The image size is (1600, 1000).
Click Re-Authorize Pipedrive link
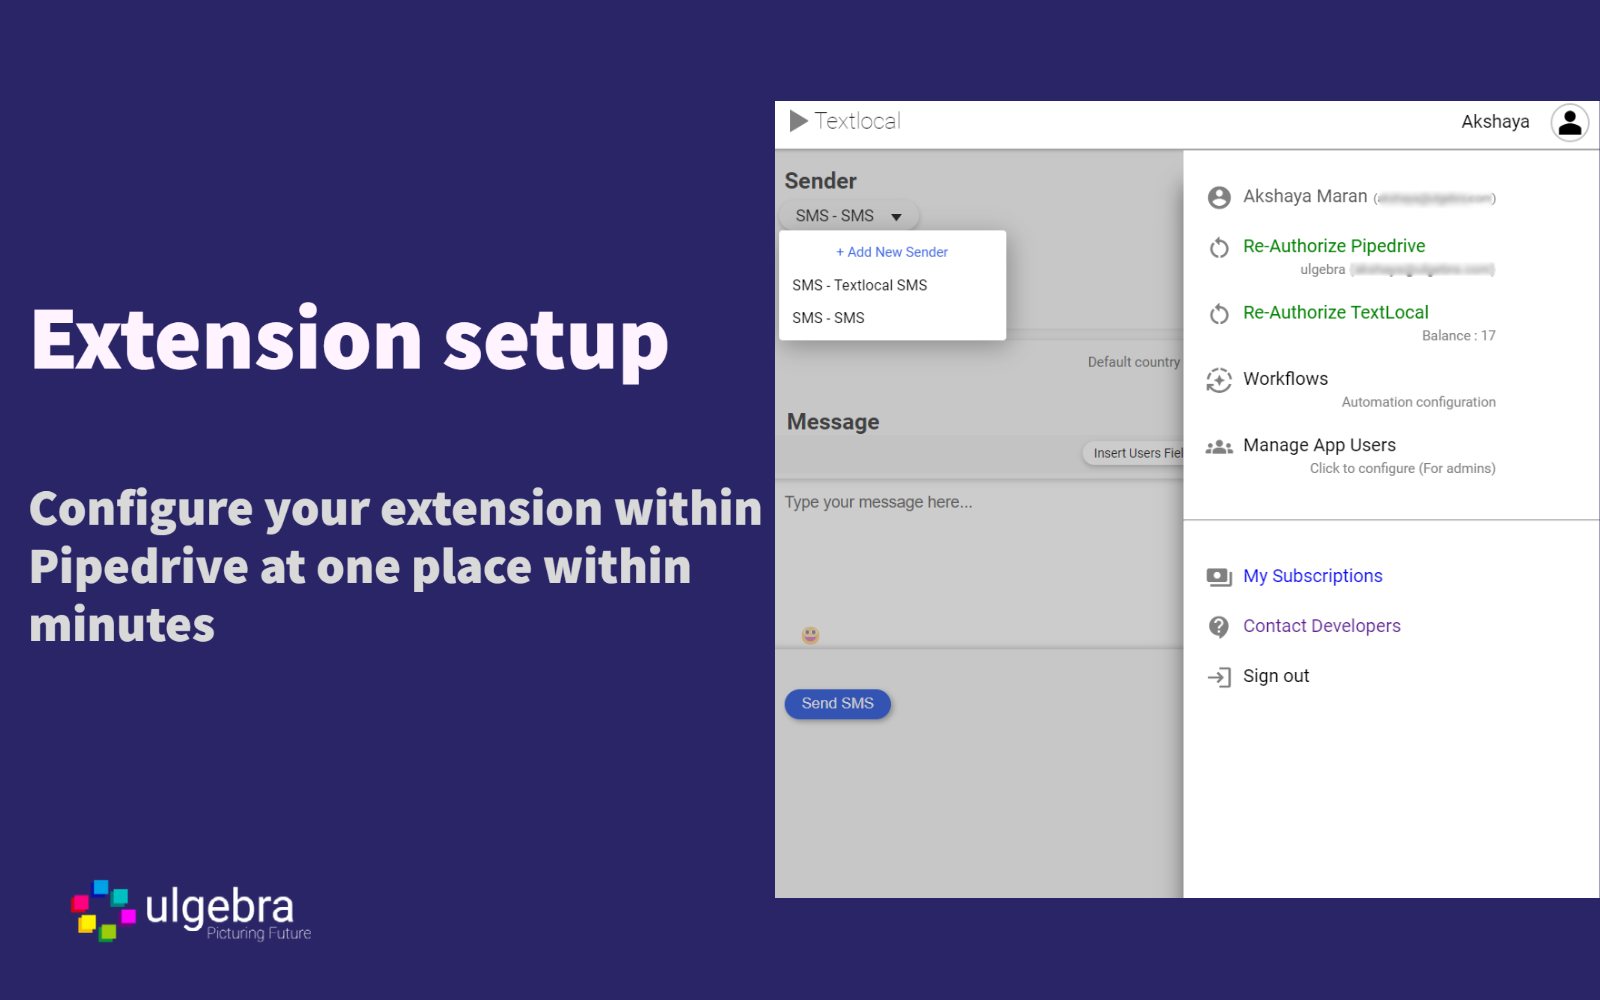pyautogui.click(x=1334, y=246)
